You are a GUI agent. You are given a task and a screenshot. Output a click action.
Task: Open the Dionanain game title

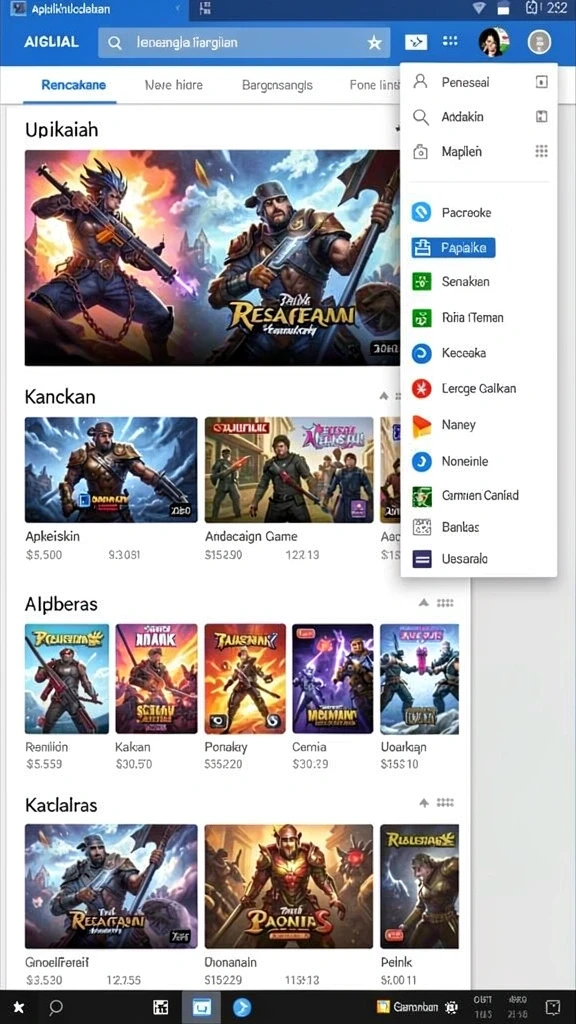[231, 963]
